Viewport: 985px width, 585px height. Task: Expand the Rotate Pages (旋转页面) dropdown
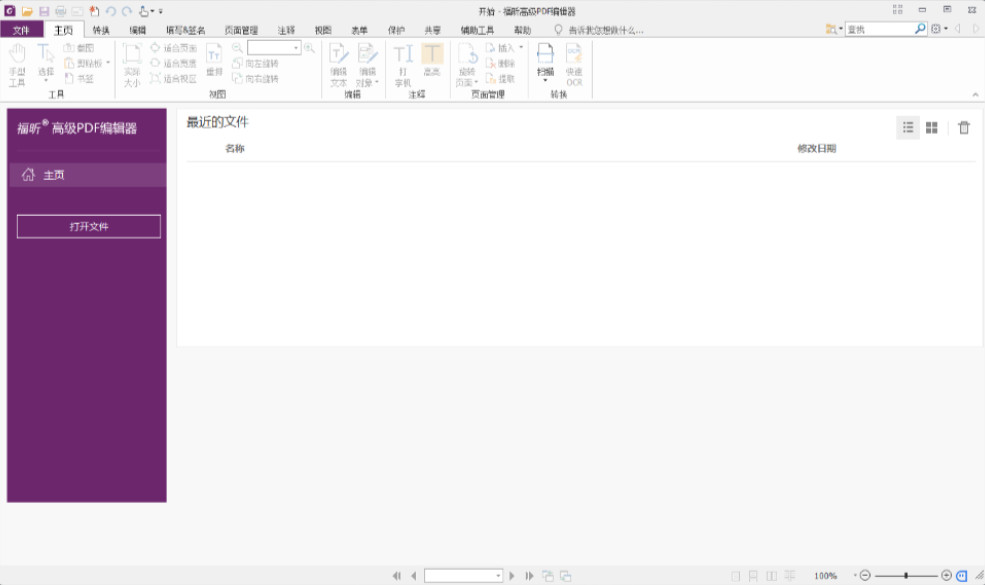pyautogui.click(x=476, y=83)
